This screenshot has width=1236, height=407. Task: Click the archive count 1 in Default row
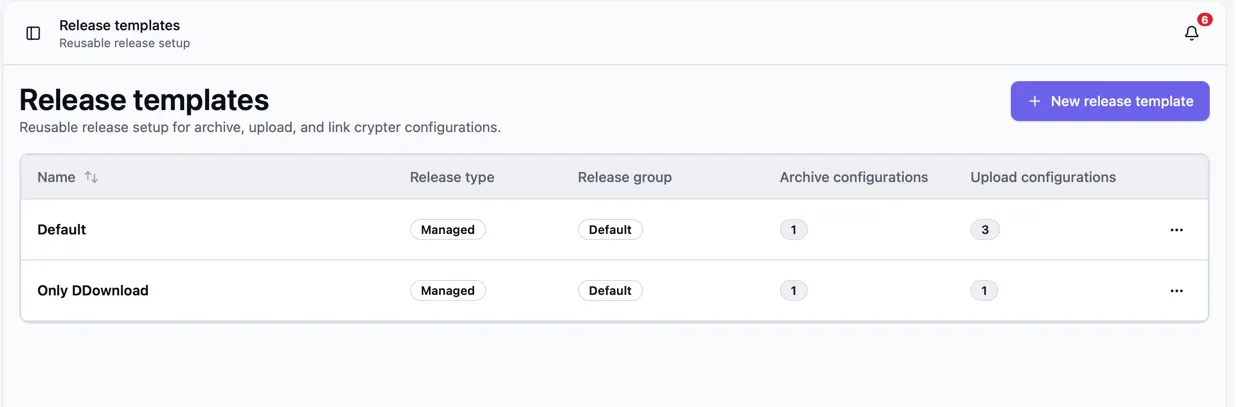click(794, 230)
